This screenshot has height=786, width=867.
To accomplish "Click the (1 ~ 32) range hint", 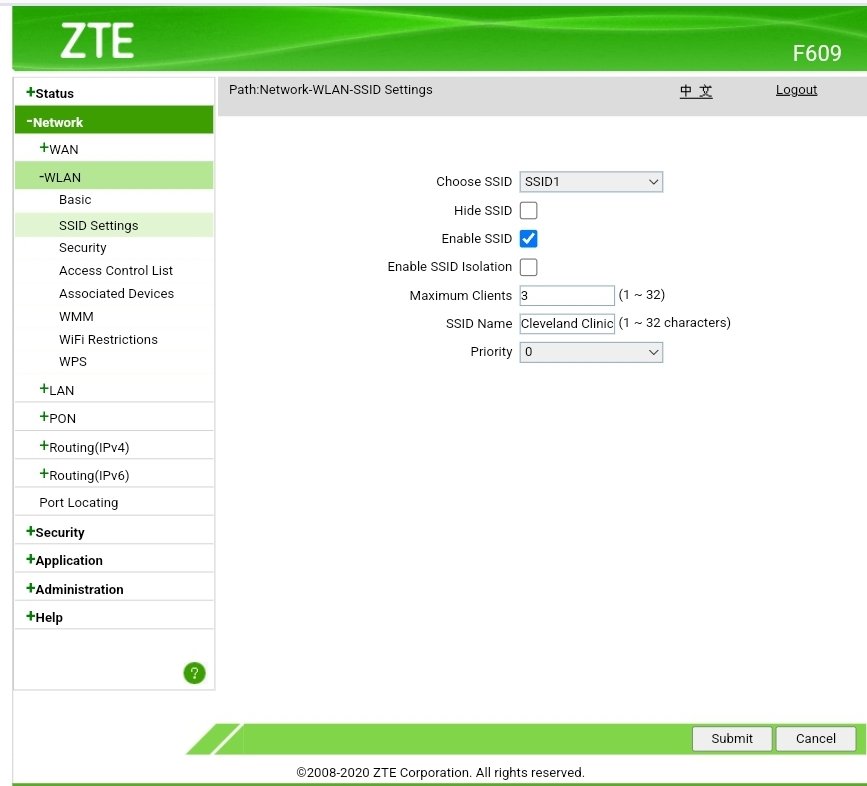I will click(641, 295).
